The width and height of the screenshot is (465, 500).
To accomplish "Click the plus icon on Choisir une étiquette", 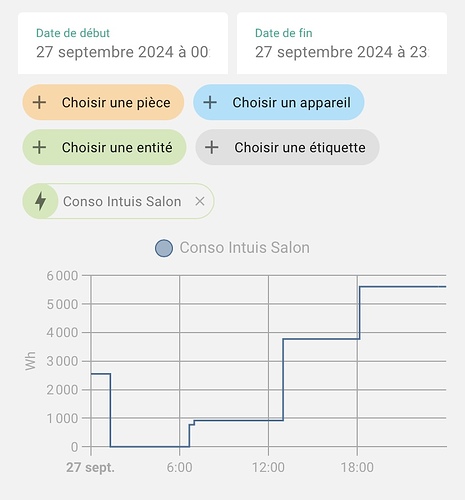I will tap(212, 147).
